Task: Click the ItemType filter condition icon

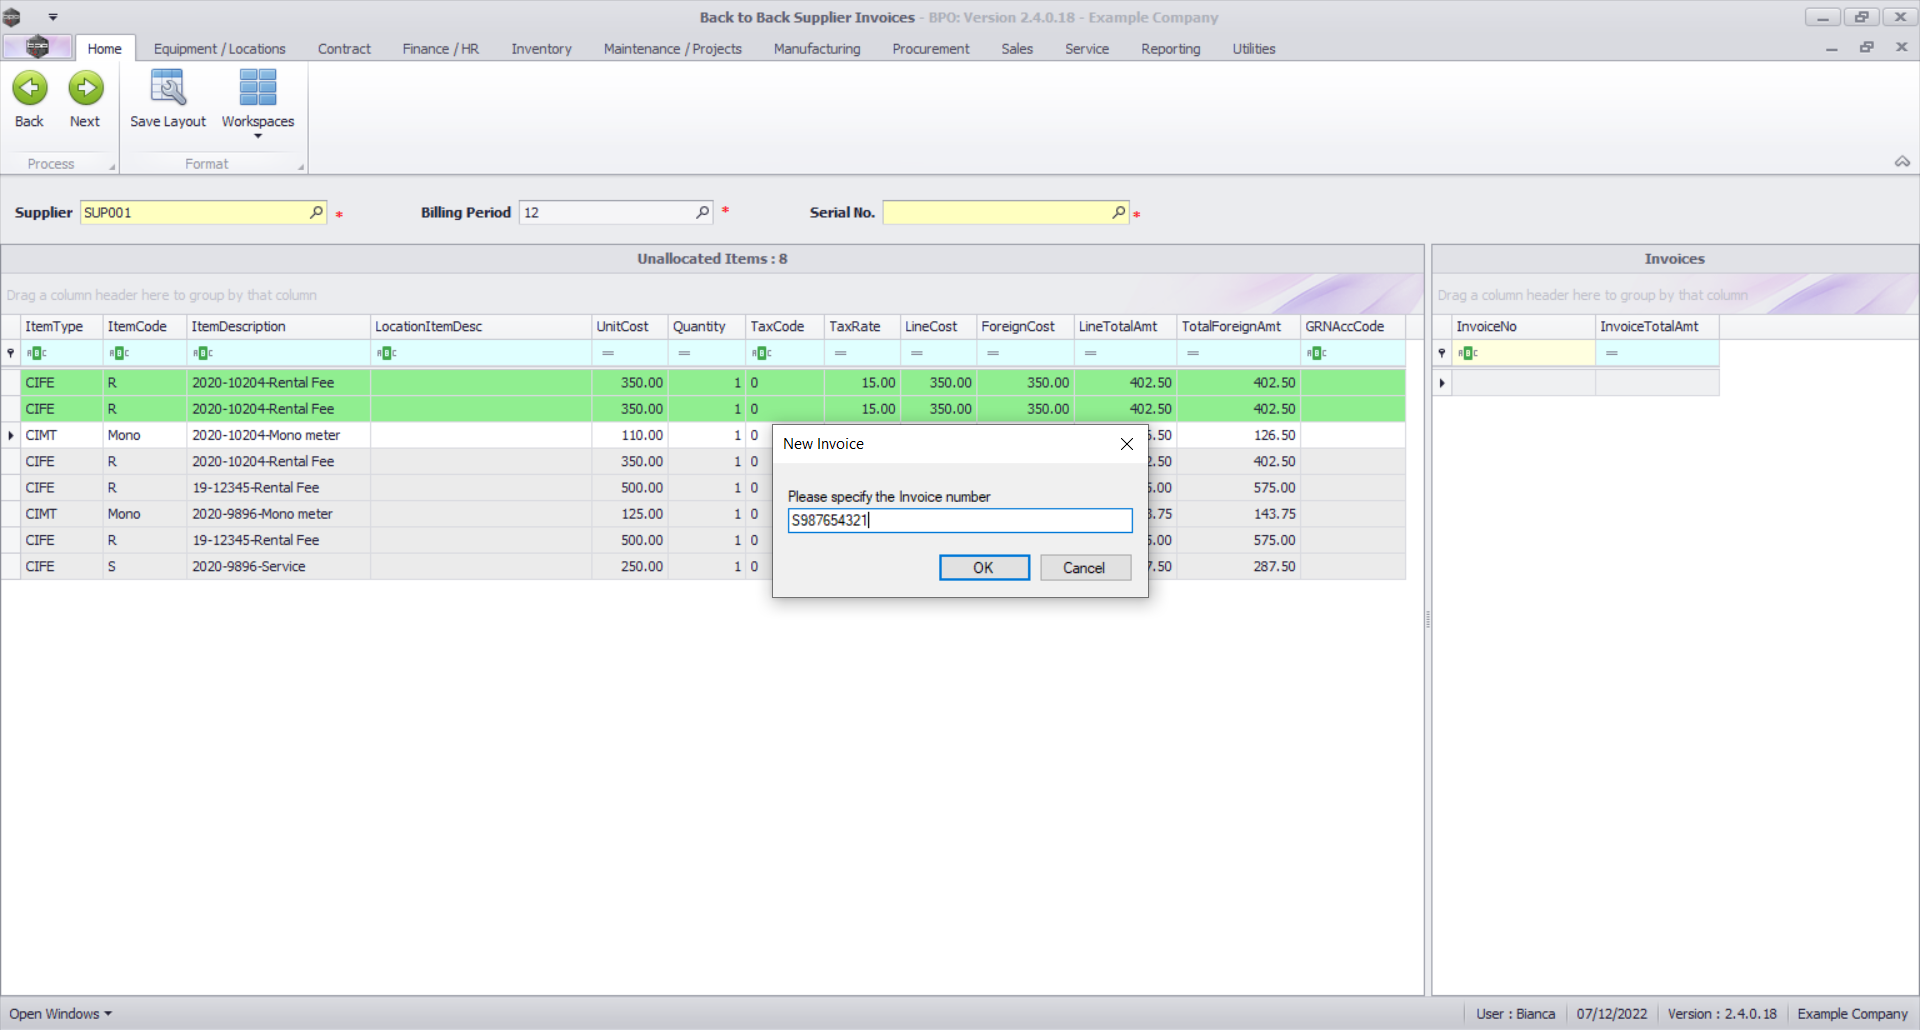Action: click(x=36, y=353)
